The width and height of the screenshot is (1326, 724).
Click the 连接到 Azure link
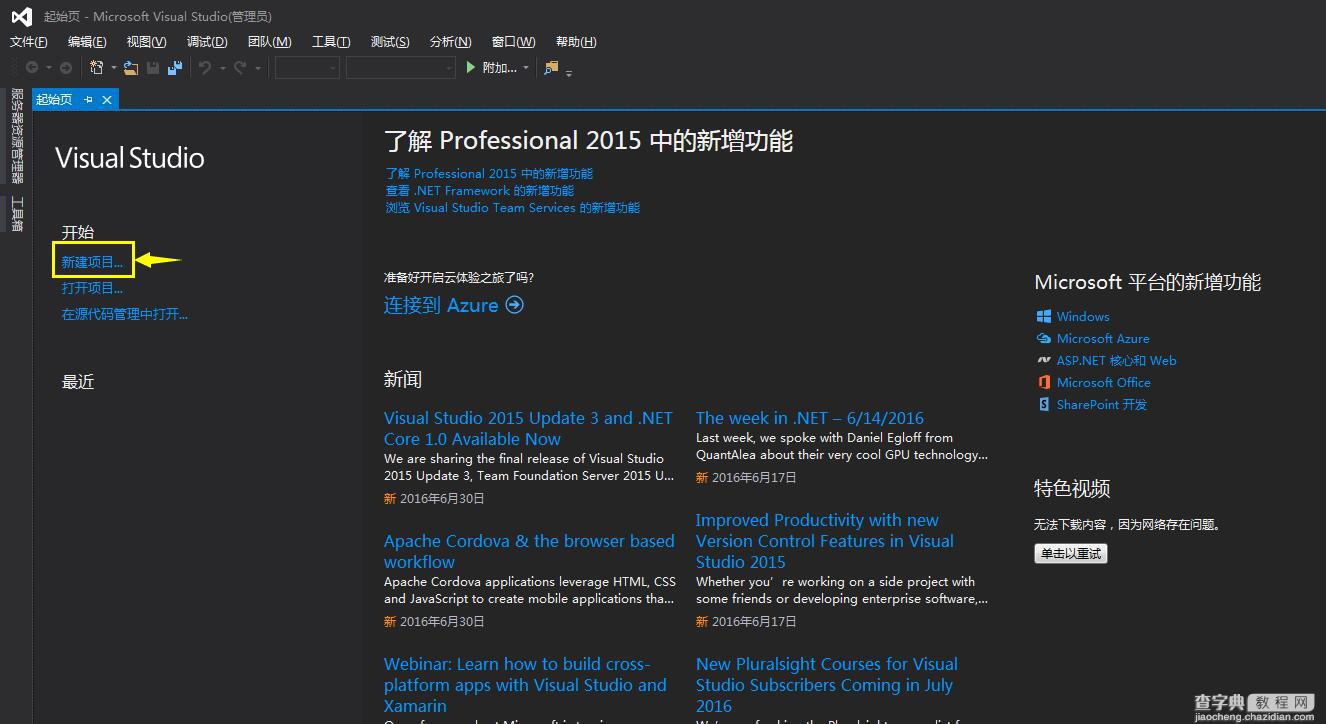coord(441,305)
